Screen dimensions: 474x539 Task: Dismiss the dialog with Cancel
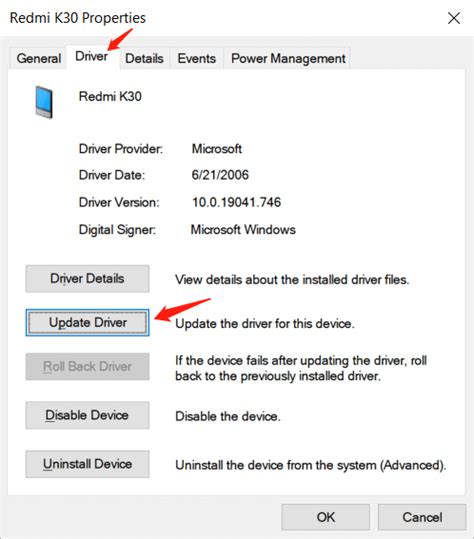[422, 517]
